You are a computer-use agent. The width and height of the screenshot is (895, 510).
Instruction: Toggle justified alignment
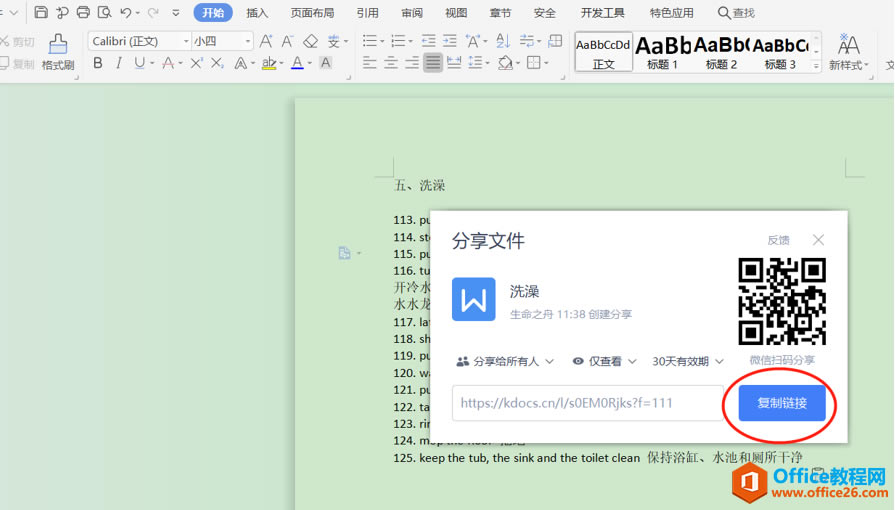point(433,63)
